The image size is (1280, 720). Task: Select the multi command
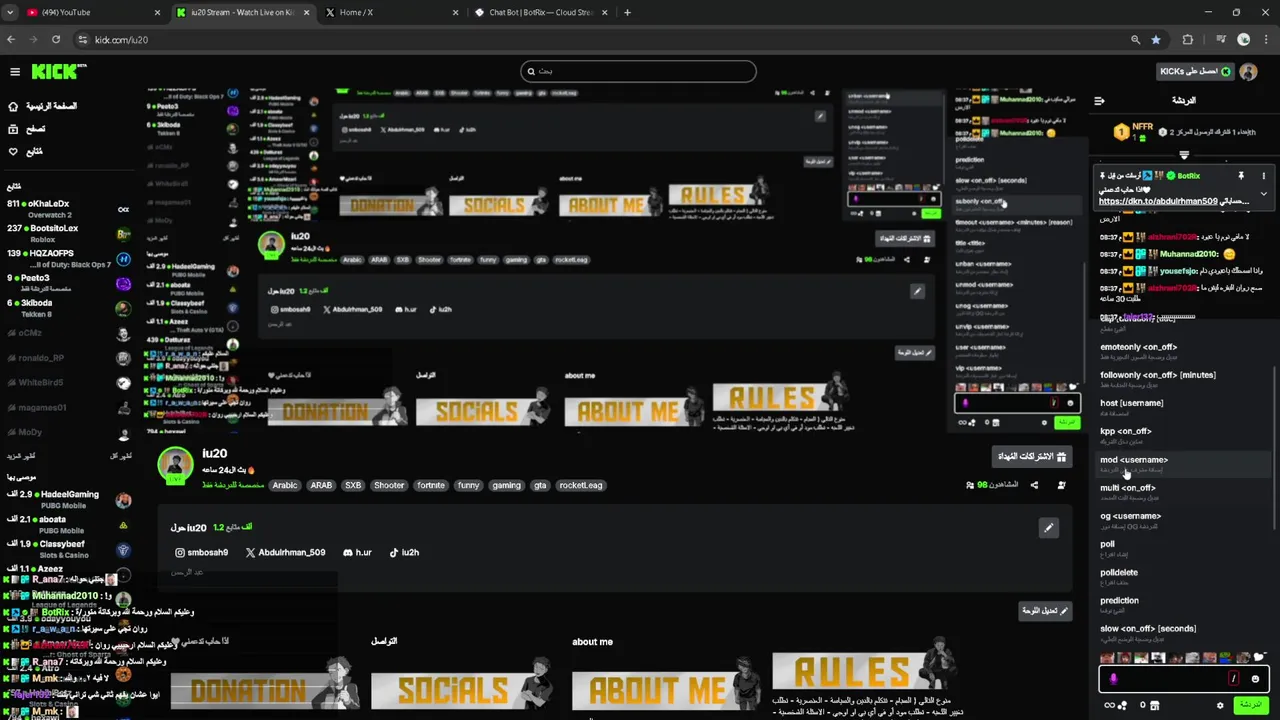[x=1183, y=492]
